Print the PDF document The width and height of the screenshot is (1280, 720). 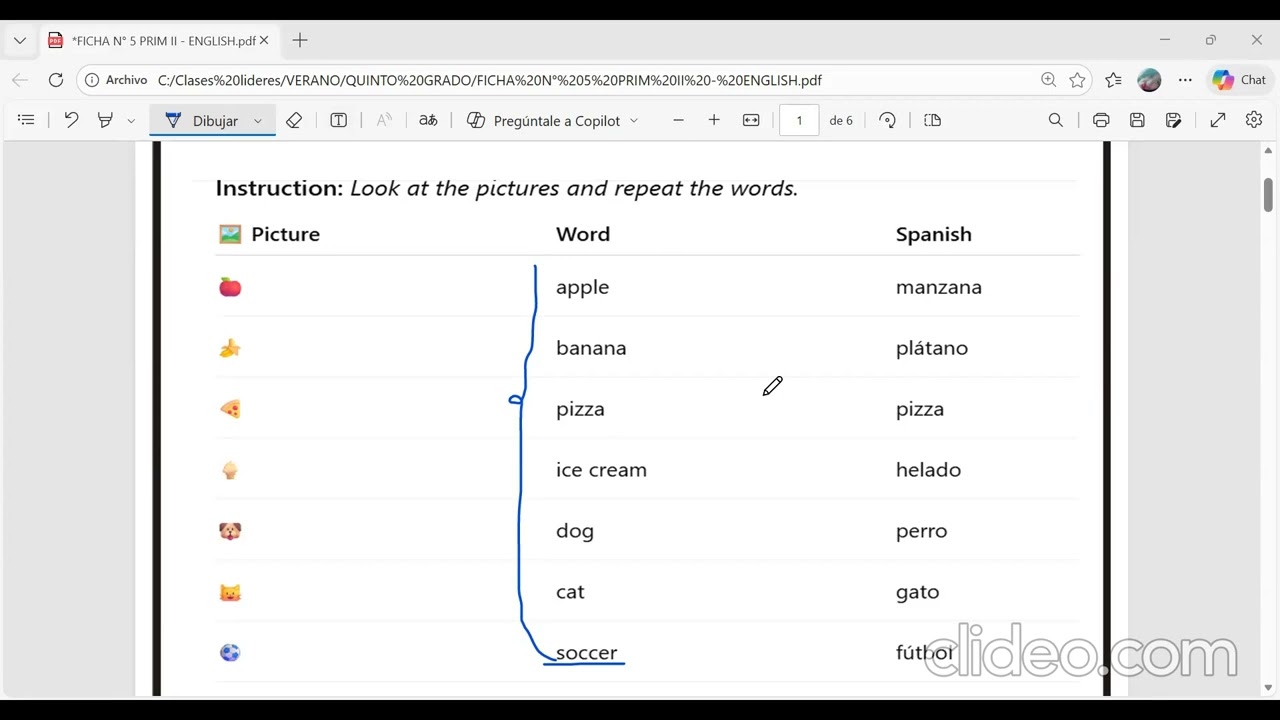[1101, 120]
